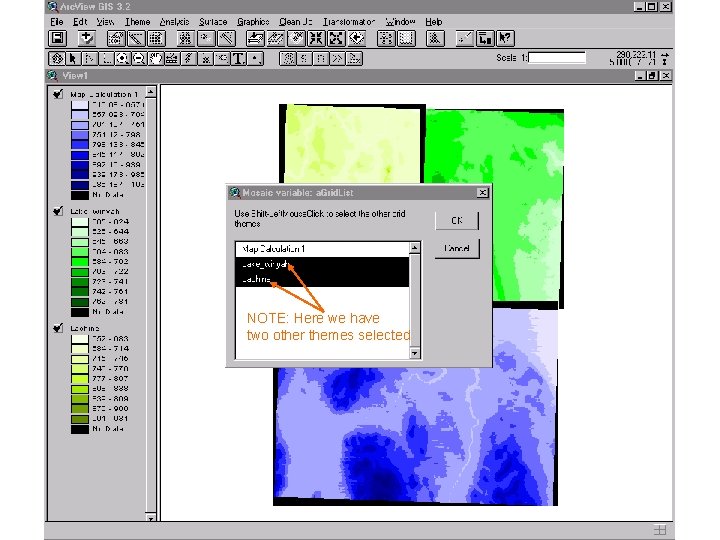720x540 pixels.
Task: Open the Transformation menu
Action: click(349, 22)
